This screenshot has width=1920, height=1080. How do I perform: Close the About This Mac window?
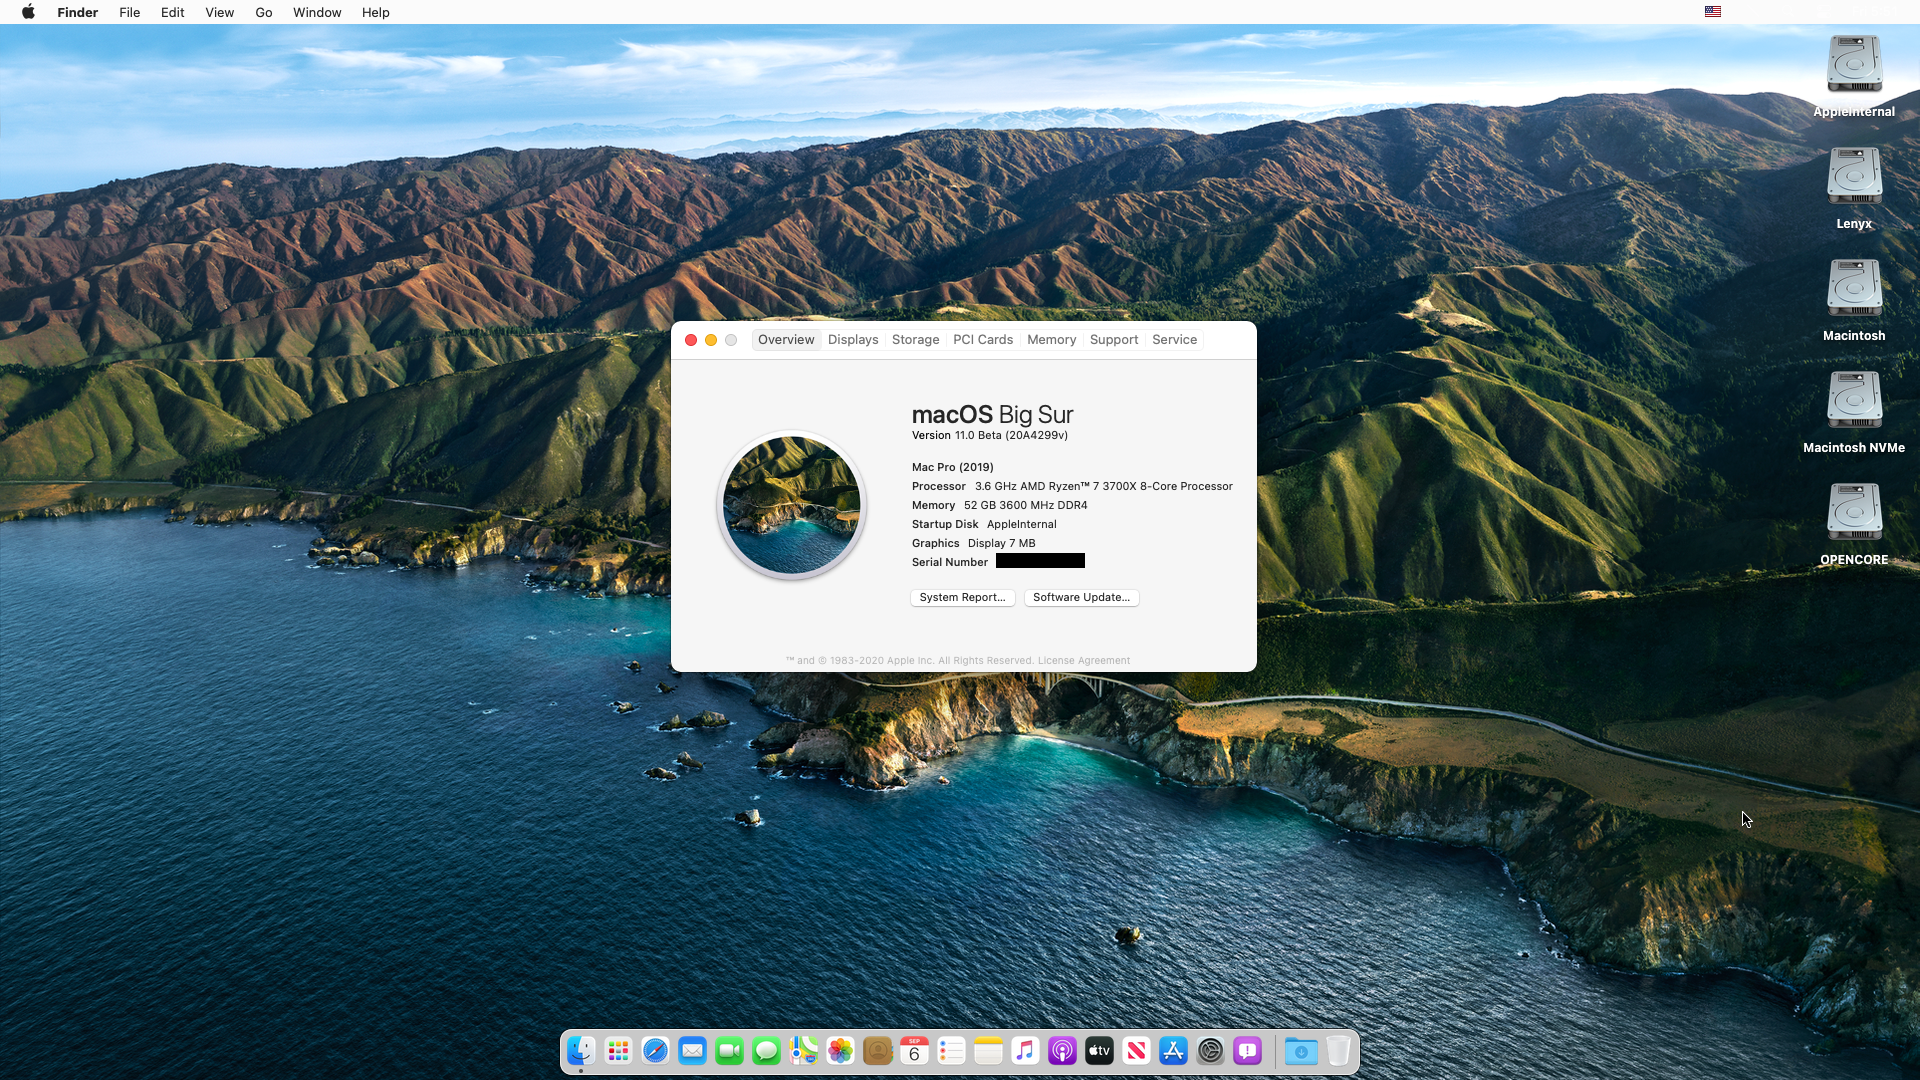691,340
